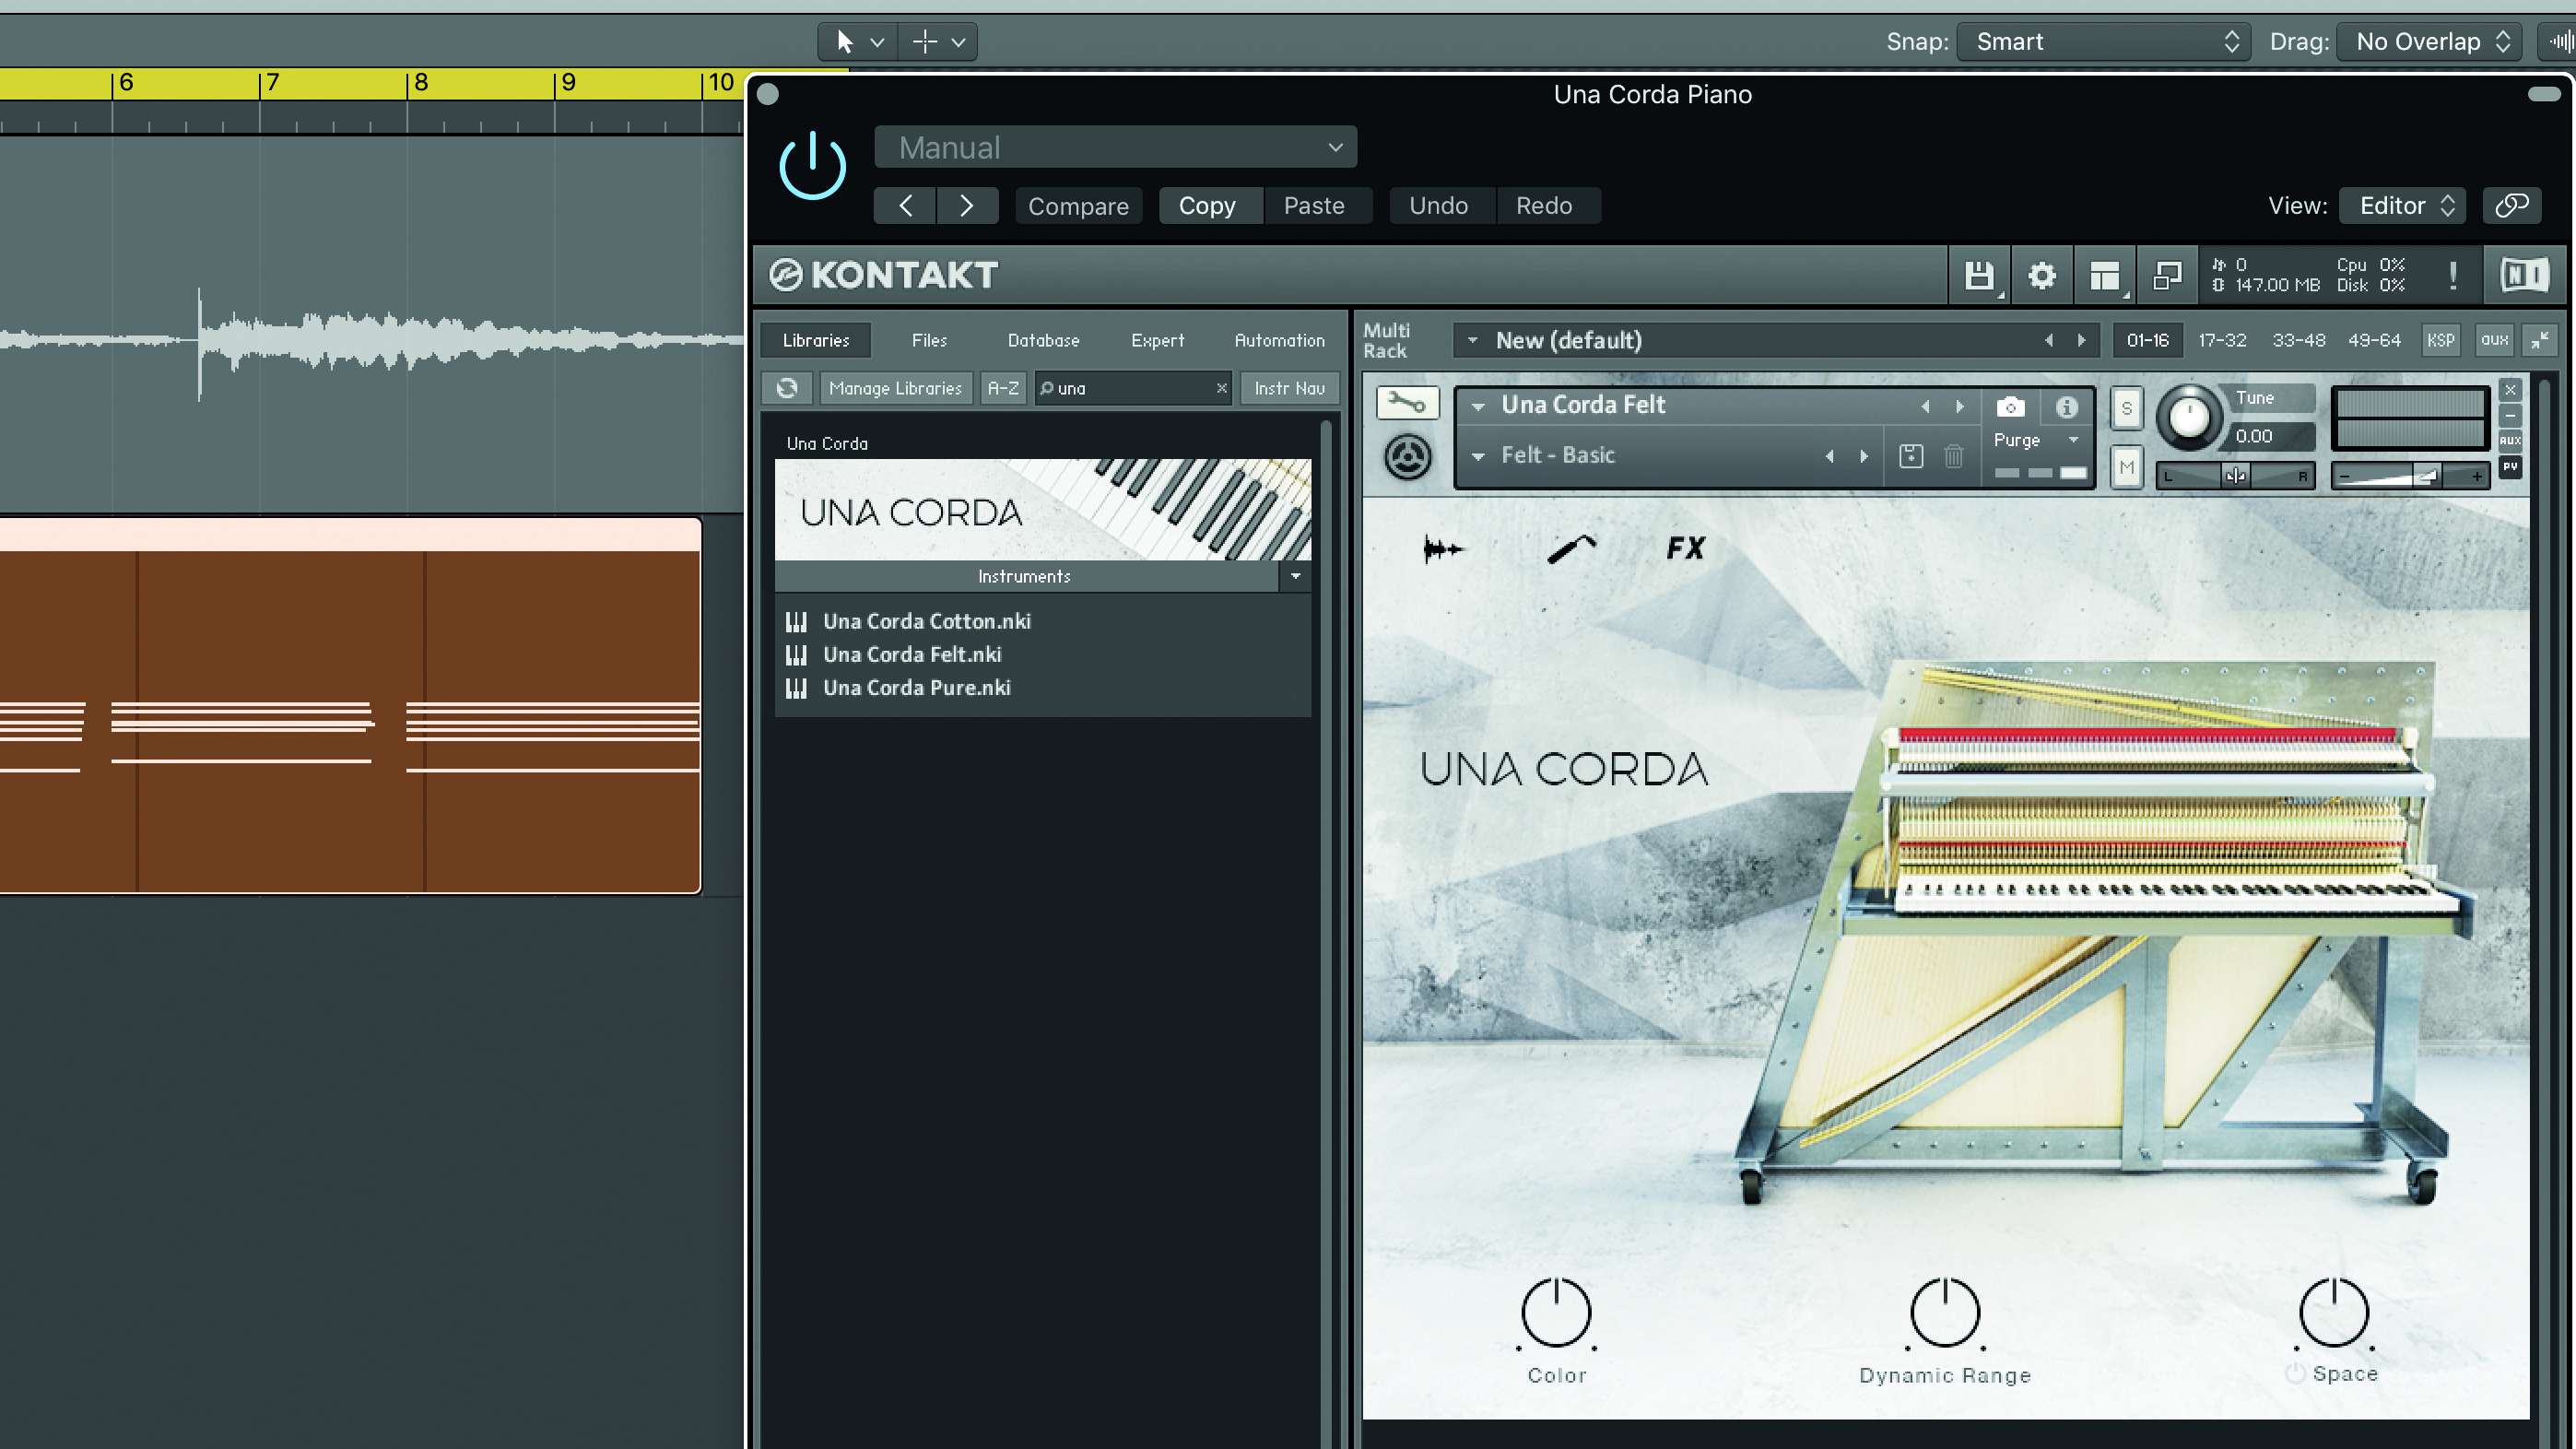Click the Una Corda Felt instrument logo icon

coord(1407,457)
